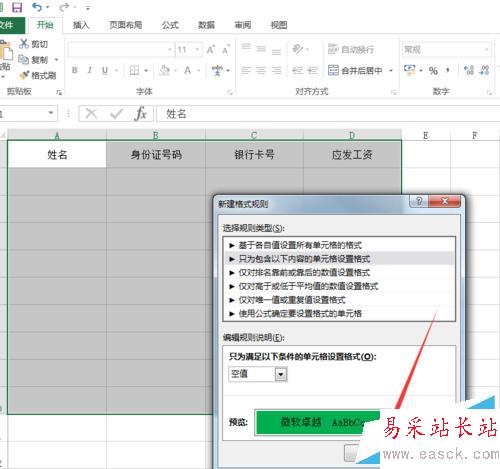Image resolution: width=500 pixels, height=469 pixels.
Task: Open the 空值 condition dropdown
Action: click(281, 374)
